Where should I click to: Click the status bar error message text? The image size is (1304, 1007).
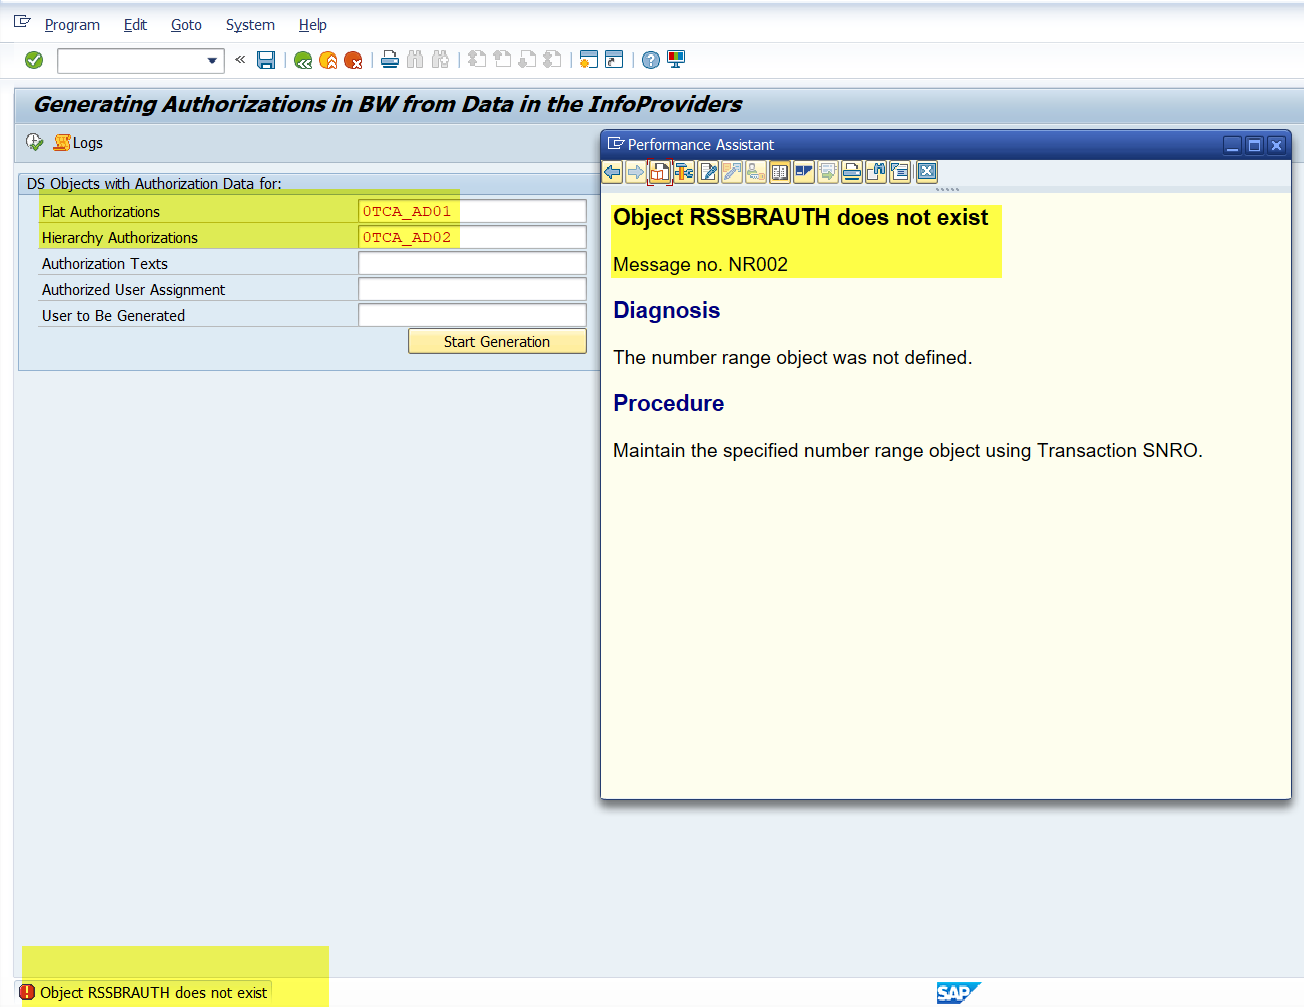click(154, 993)
